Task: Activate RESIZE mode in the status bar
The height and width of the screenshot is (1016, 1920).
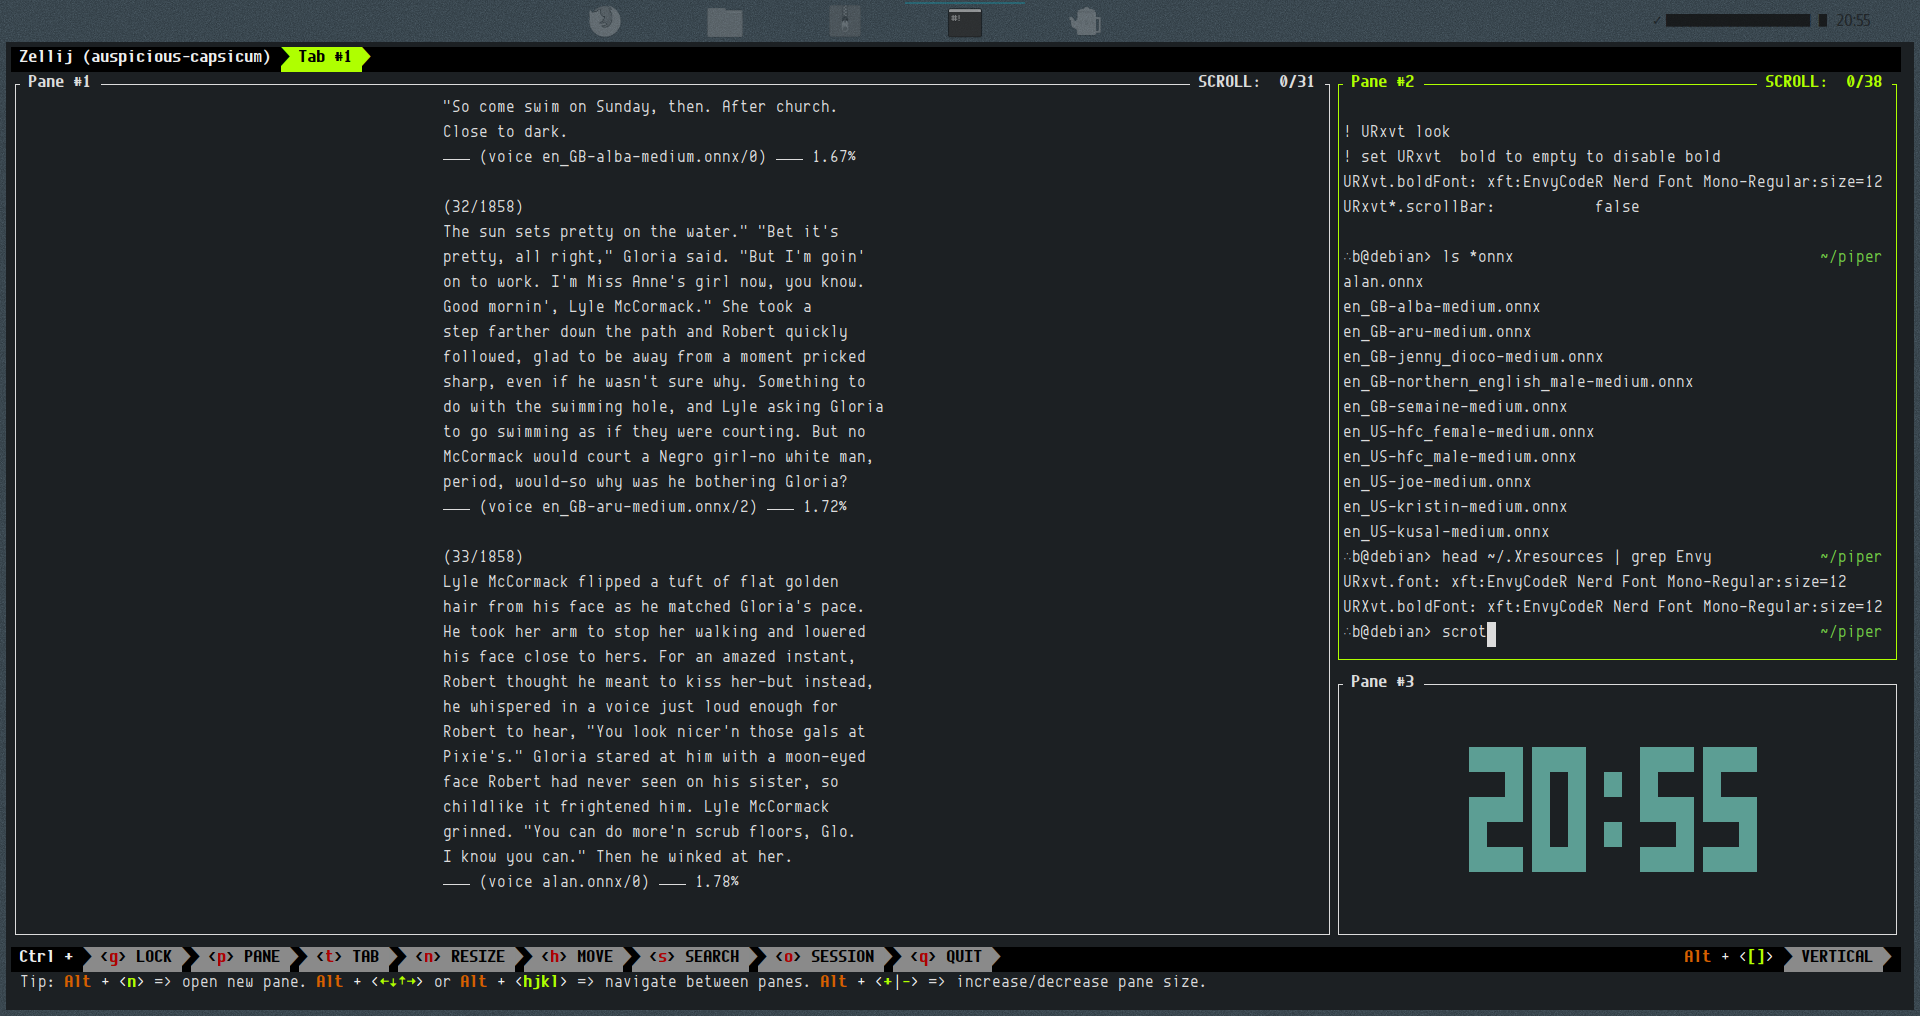Action: (x=461, y=957)
